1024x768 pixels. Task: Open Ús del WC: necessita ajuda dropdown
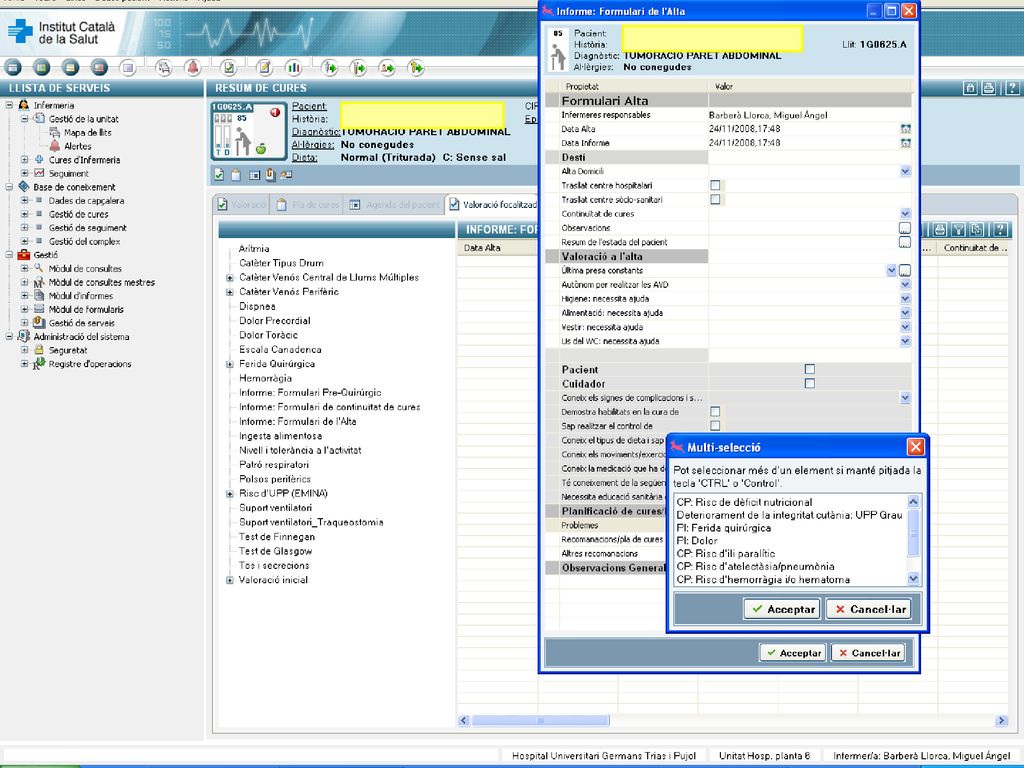905,341
